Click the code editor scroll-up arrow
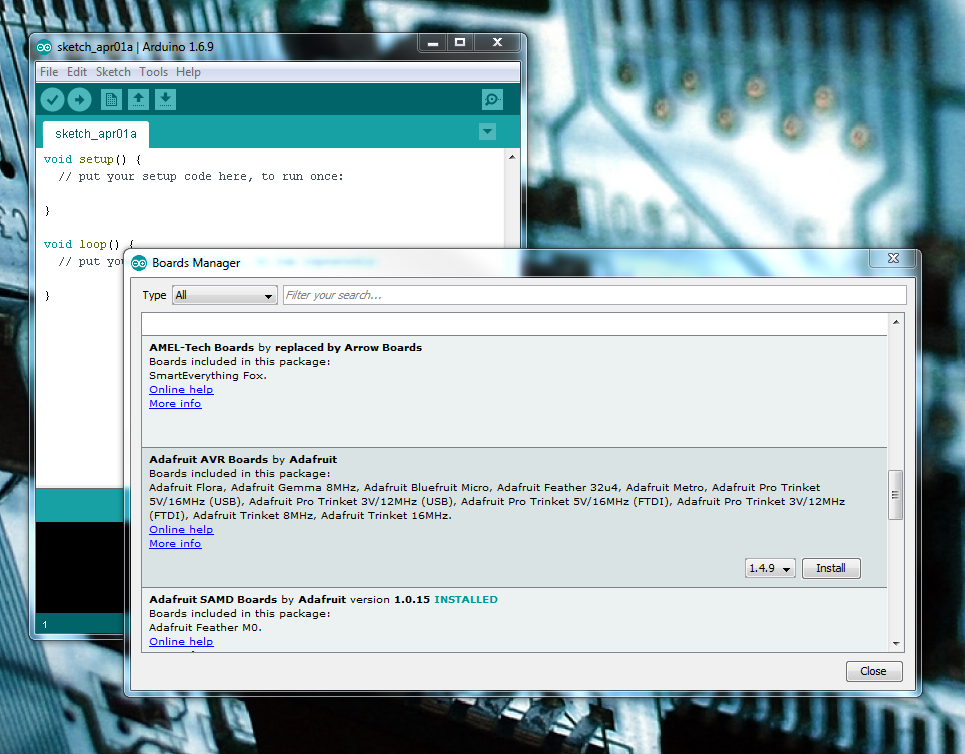965x754 pixels. point(512,158)
